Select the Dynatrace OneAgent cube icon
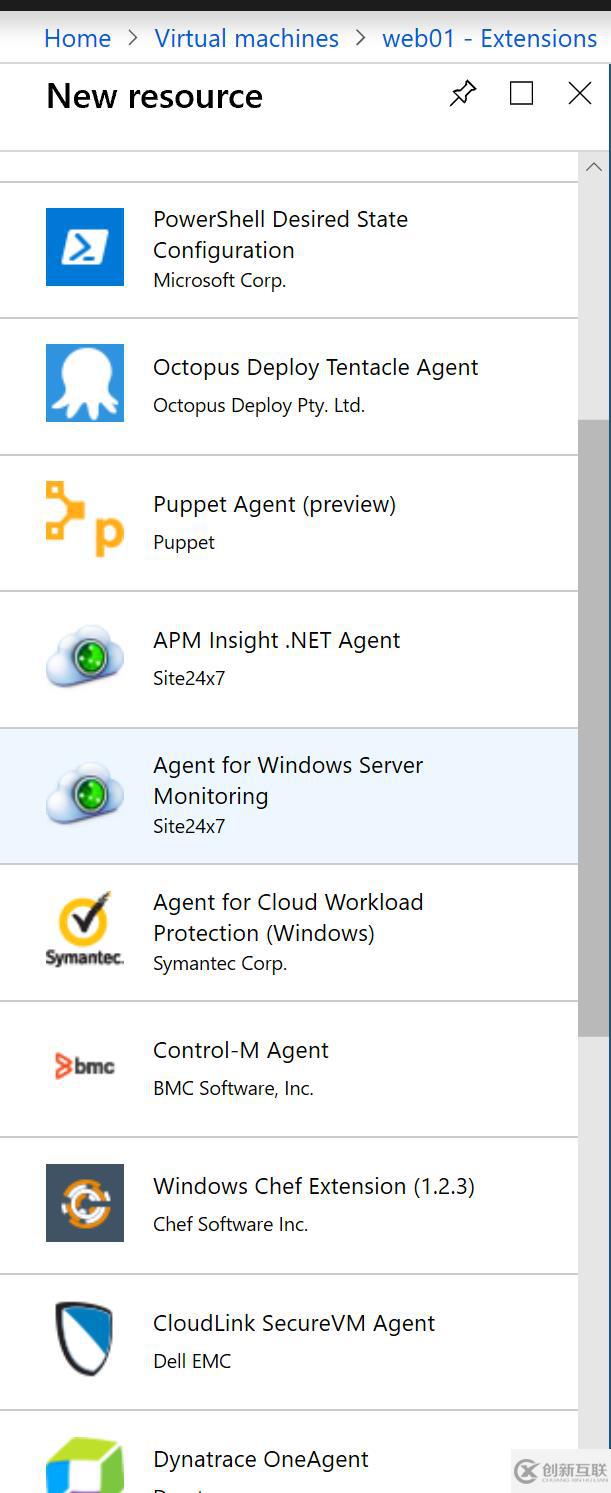The height and width of the screenshot is (1493, 611). click(85, 1466)
